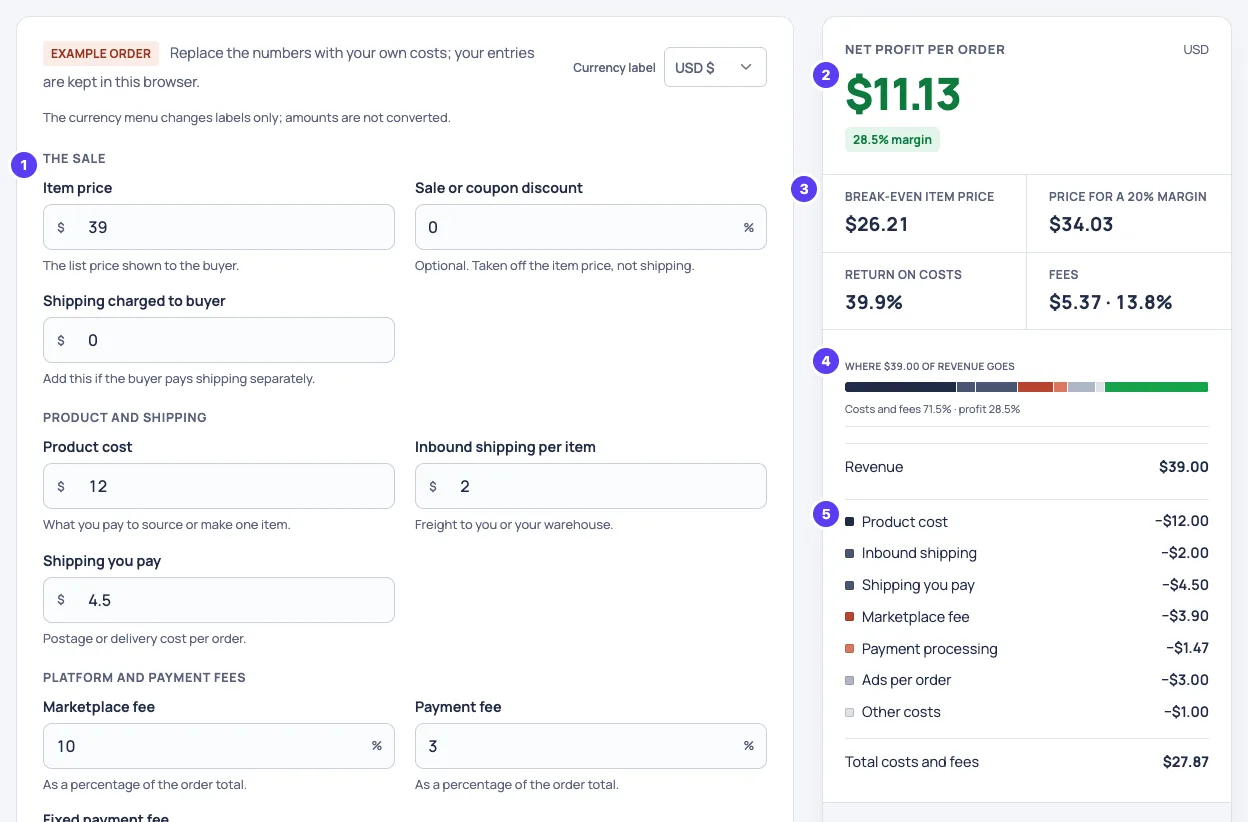
Task: Open the Currency label USD $ dropdown
Action: tap(715, 67)
